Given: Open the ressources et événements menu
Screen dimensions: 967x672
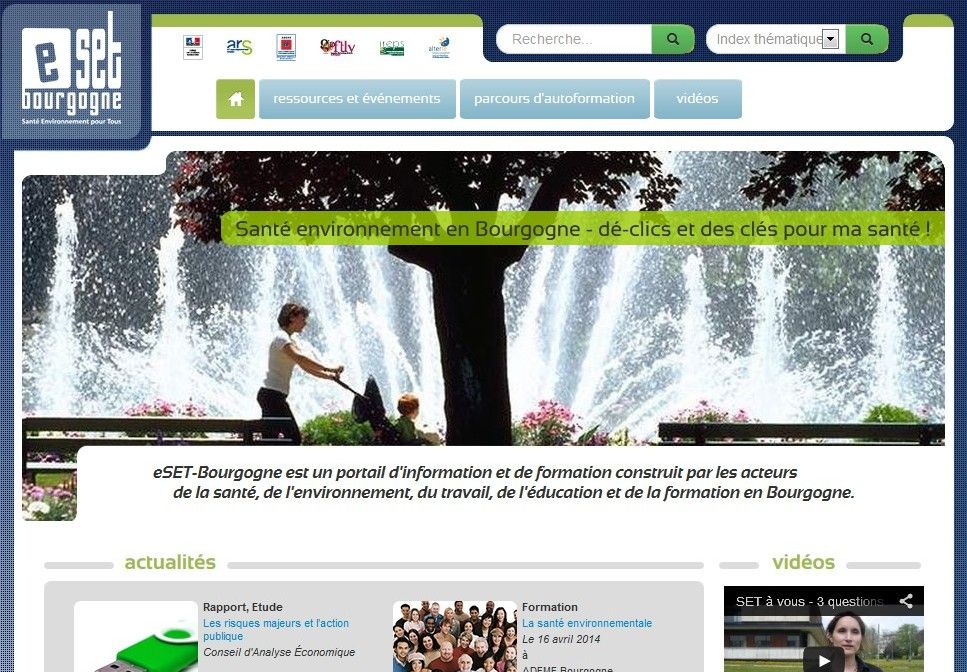Looking at the screenshot, I should [357, 99].
